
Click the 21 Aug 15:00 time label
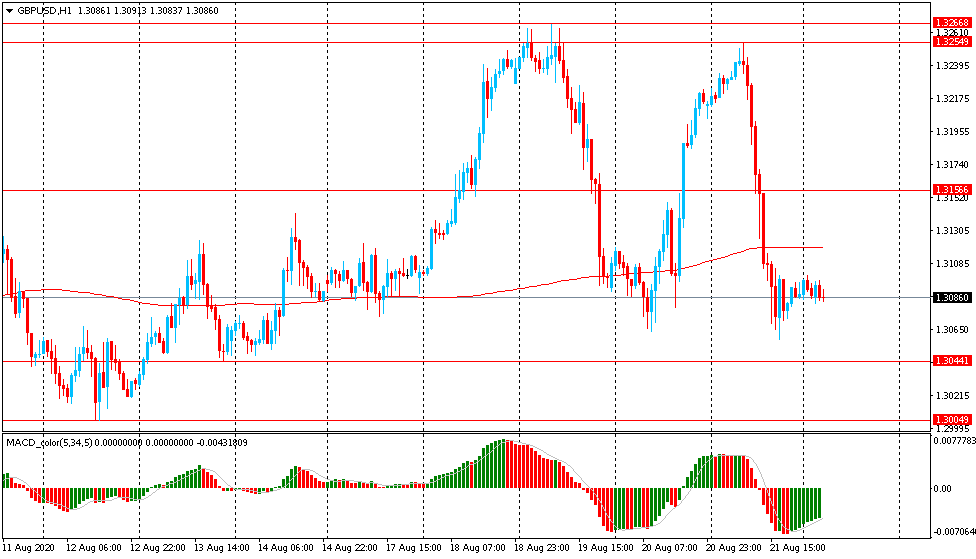(798, 548)
